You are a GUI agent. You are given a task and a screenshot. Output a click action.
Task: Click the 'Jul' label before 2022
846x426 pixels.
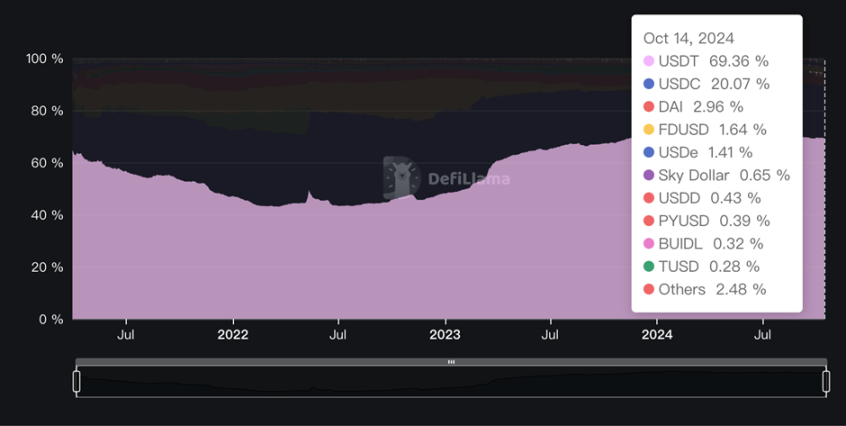[126, 335]
